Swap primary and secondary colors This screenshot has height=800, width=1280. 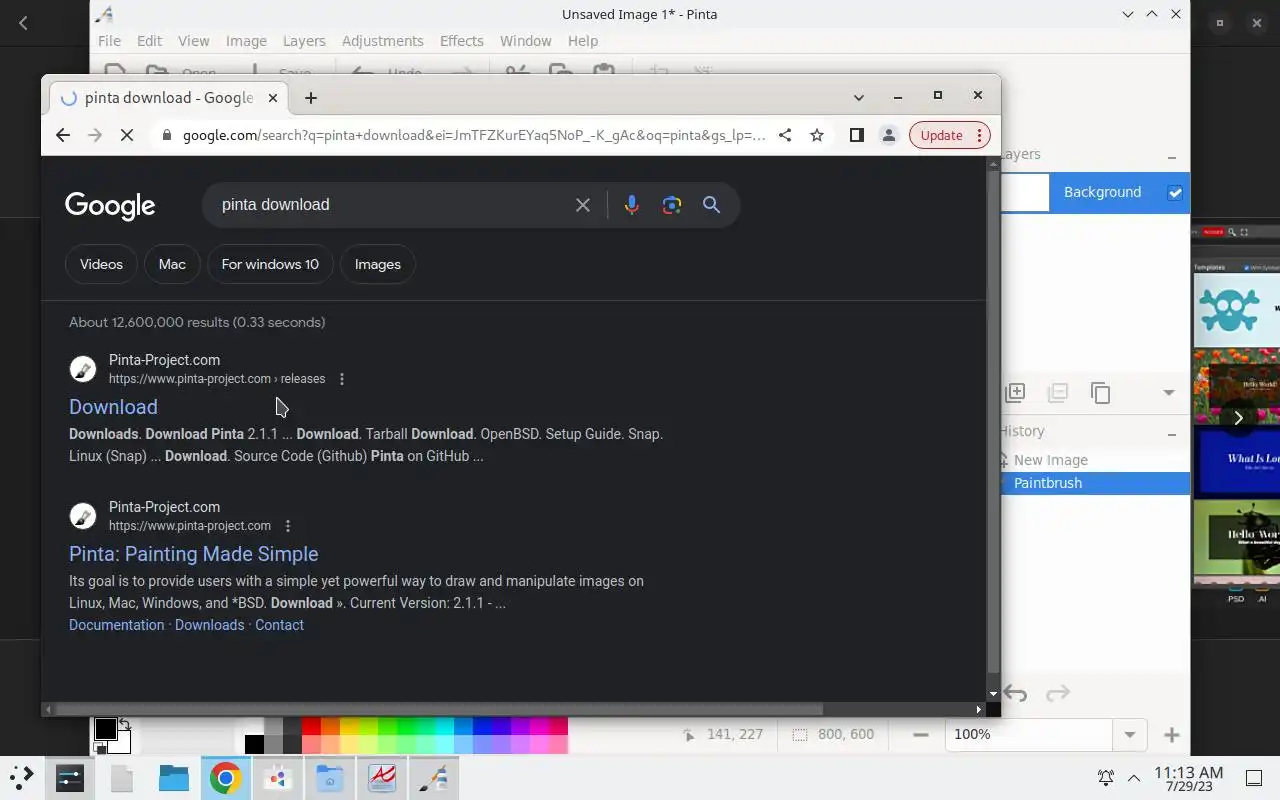click(124, 723)
